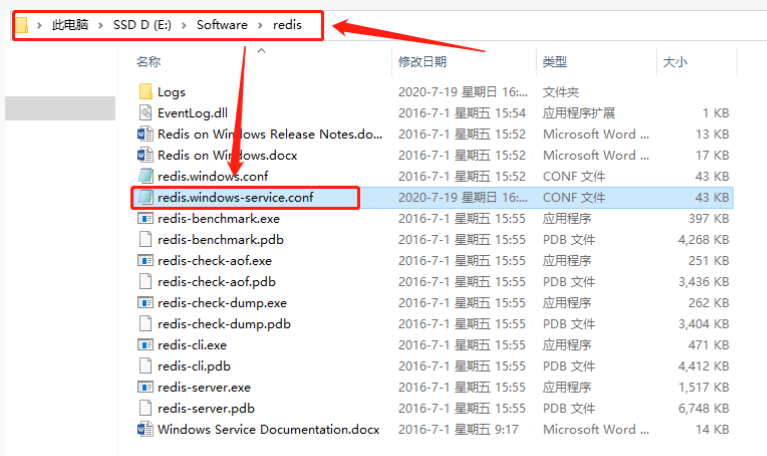Click the Logs folder icon
The width and height of the screenshot is (767, 456).
point(145,91)
